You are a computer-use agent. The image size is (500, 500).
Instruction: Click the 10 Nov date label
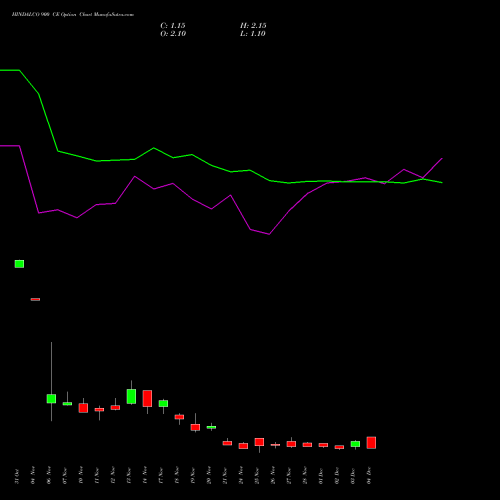pyautogui.click(x=81, y=476)
